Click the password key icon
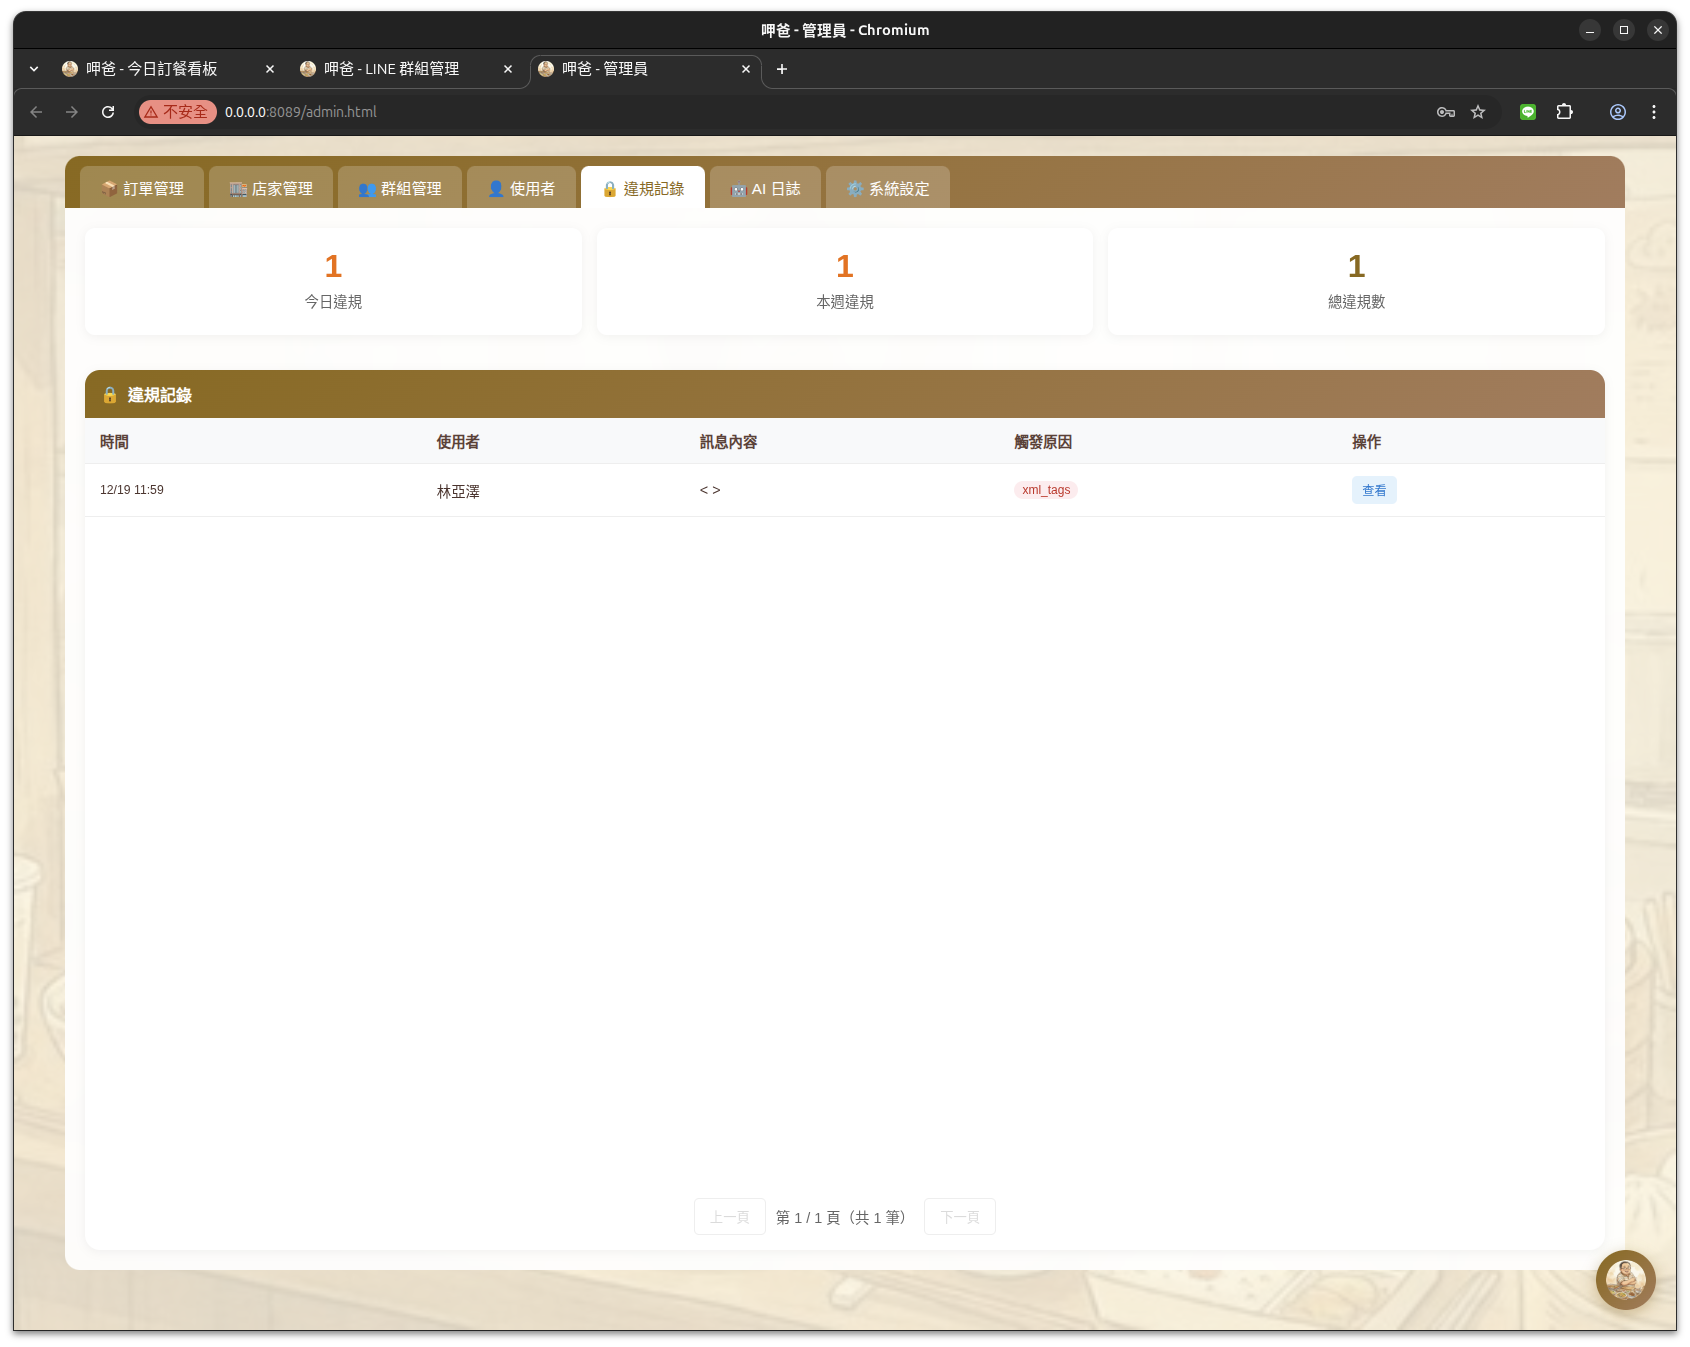This screenshot has height=1347, width=1690. tap(1445, 112)
